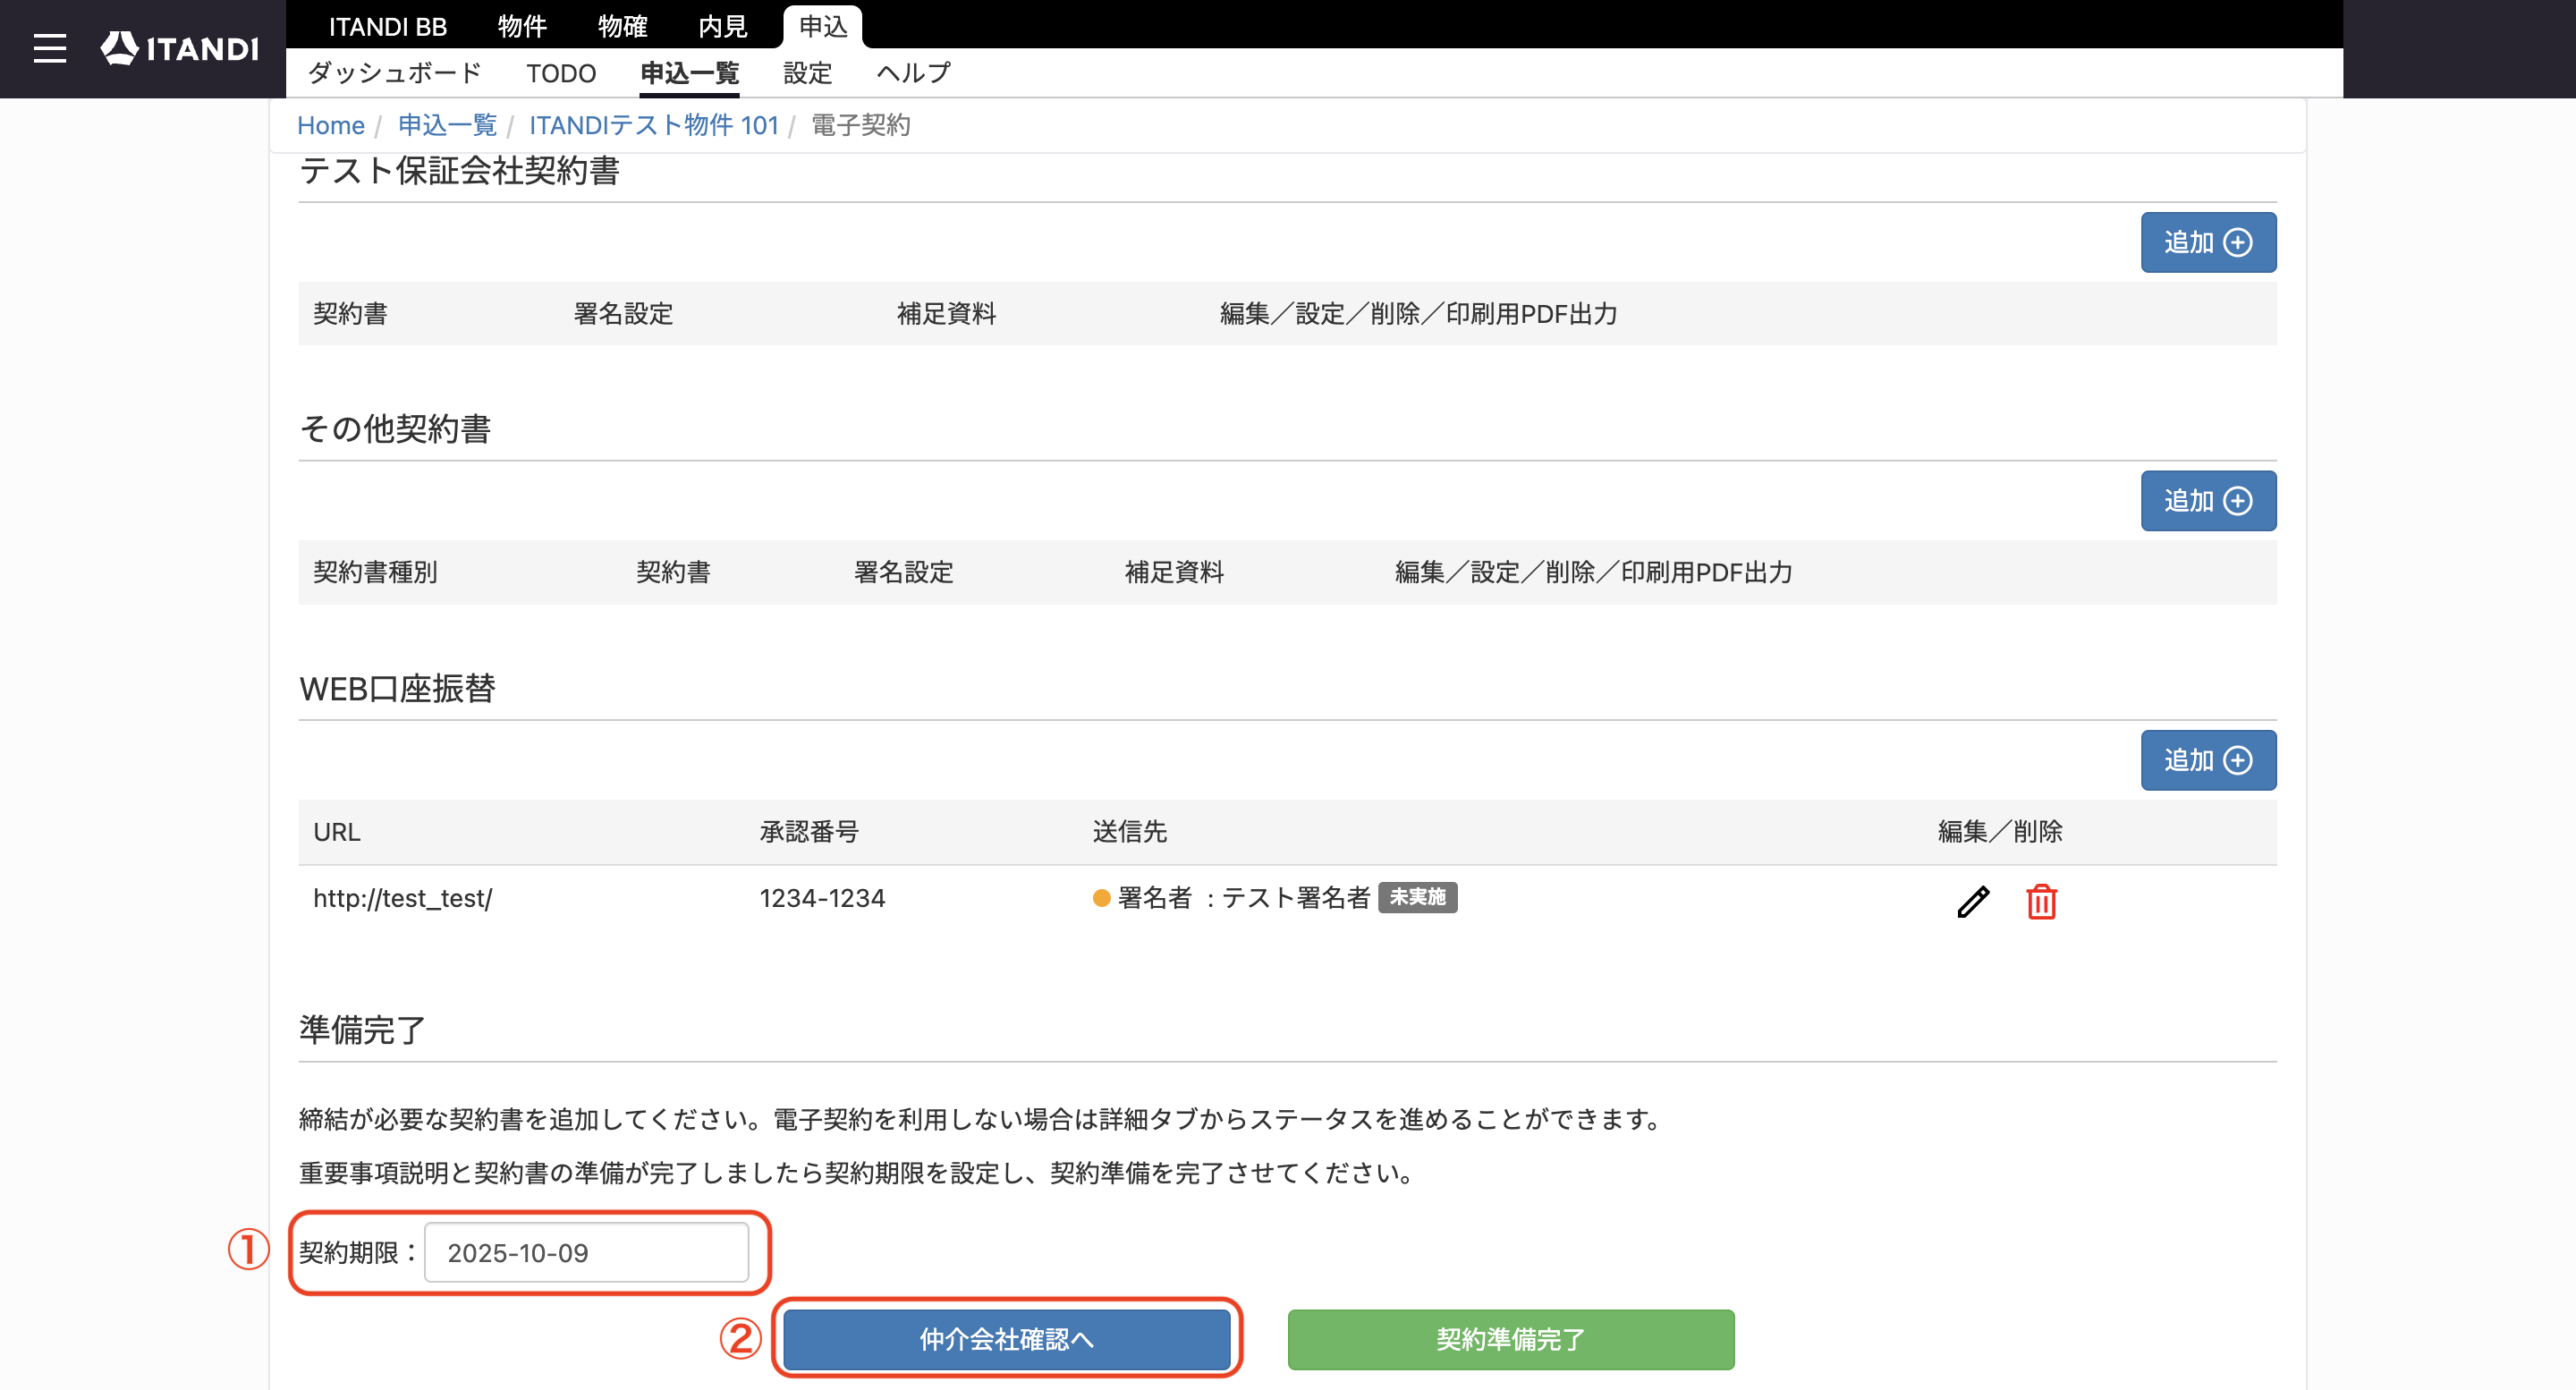The width and height of the screenshot is (2576, 1390).
Task: Click the 契約書種別 column header
Action: pos(375,572)
